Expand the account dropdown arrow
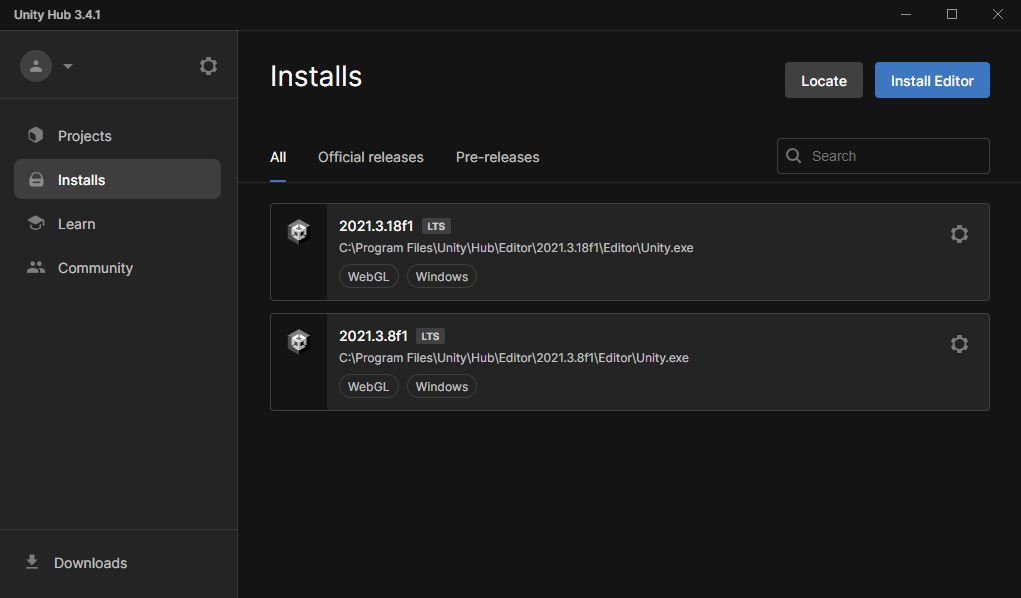Viewport: 1021px width, 598px height. point(68,66)
